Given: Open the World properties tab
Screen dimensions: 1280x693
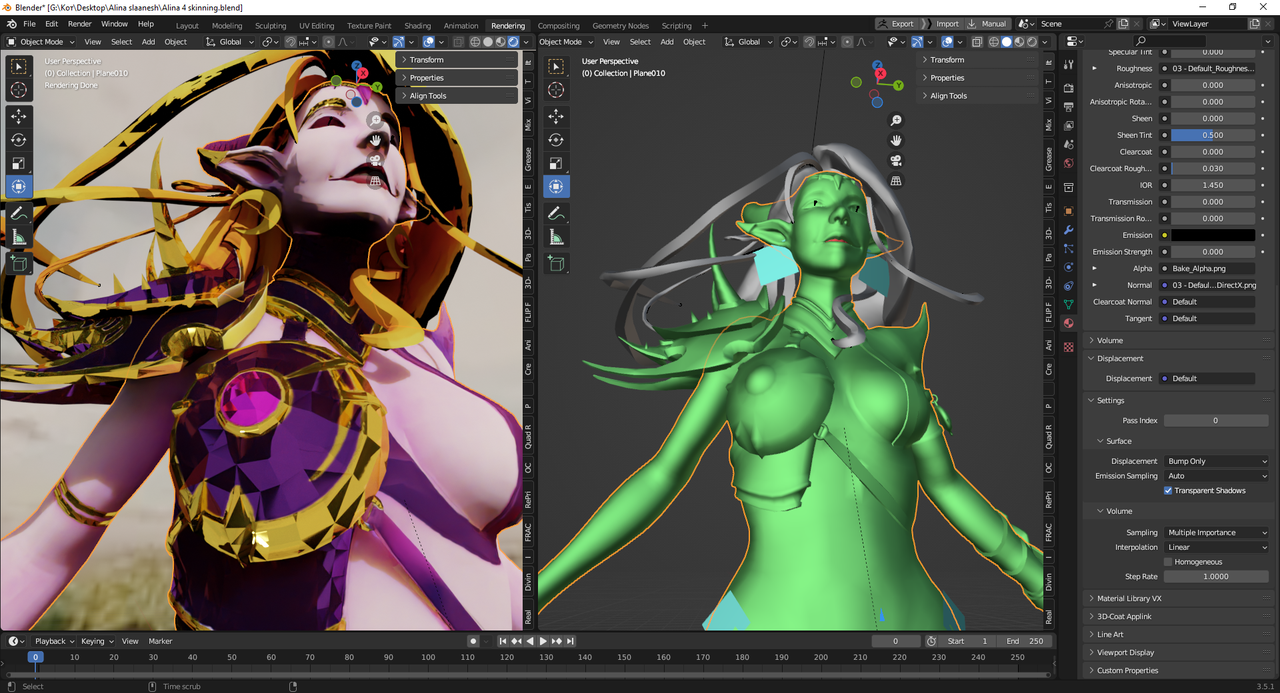Looking at the screenshot, I should pos(1069,163).
